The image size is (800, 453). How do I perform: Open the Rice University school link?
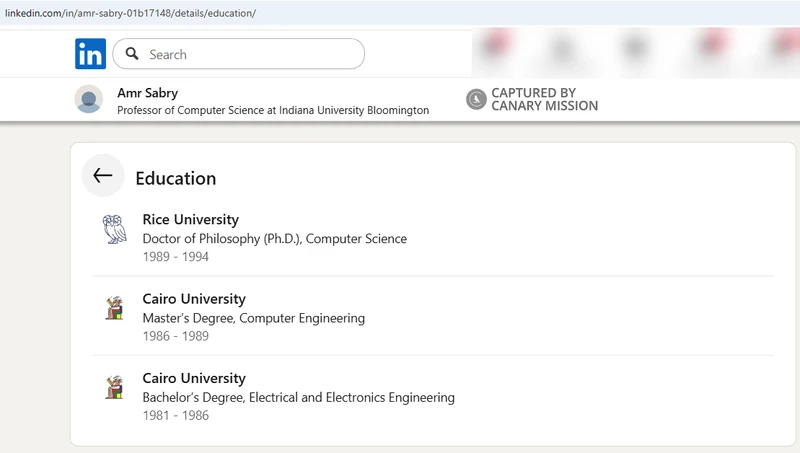pyautogui.click(x=190, y=219)
